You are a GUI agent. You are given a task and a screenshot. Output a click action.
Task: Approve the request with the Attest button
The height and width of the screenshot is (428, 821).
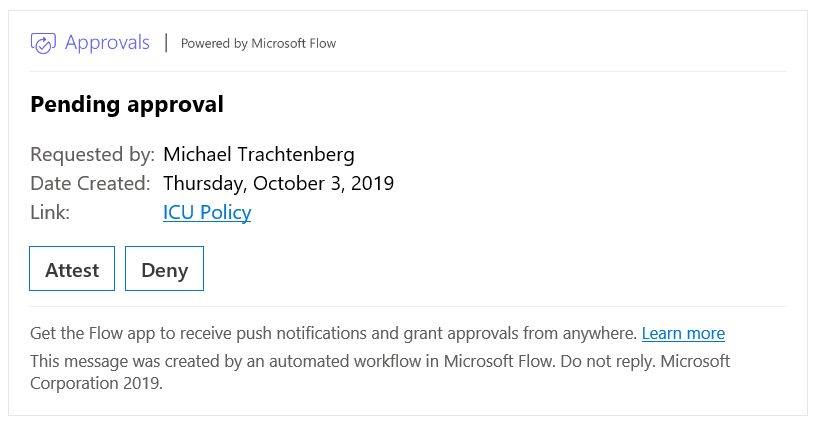coord(72,269)
